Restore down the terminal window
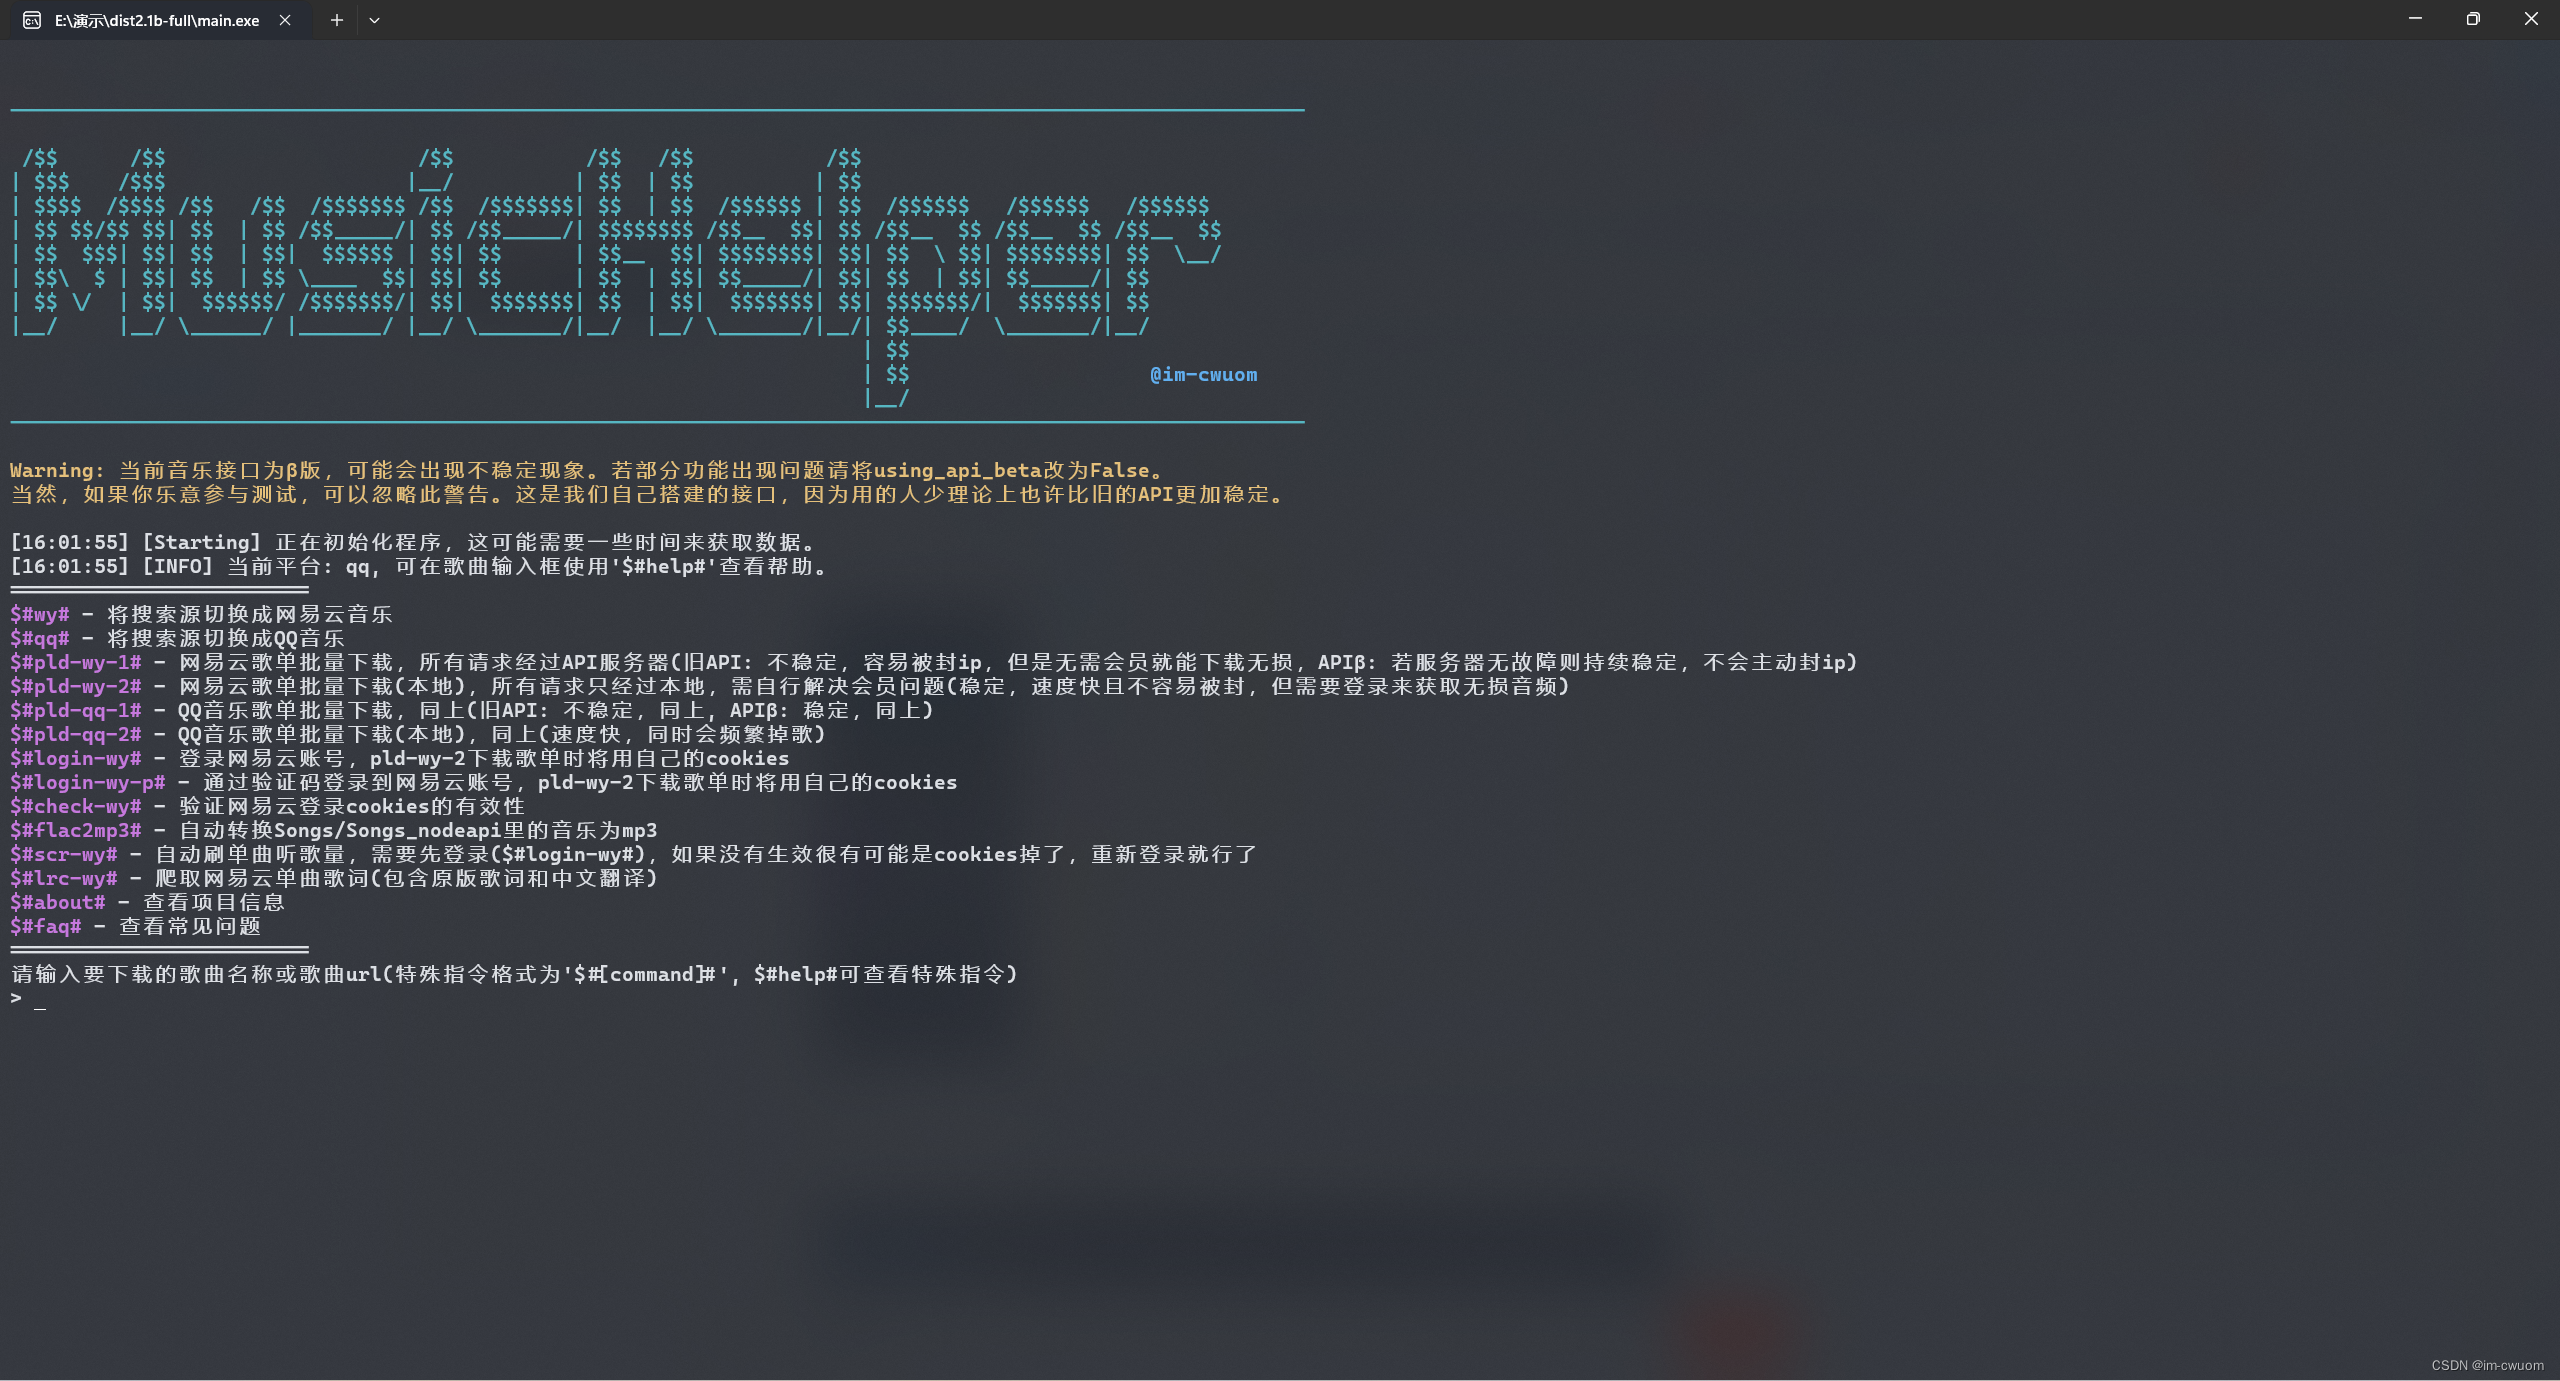The width and height of the screenshot is (2560, 1381). (x=2473, y=19)
